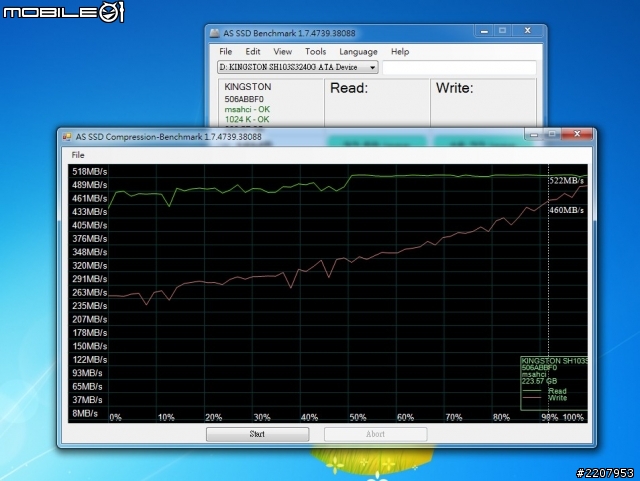640x481 pixels.
Task: Click the Compression-Benchmark title bar icon
Action: coord(67,137)
